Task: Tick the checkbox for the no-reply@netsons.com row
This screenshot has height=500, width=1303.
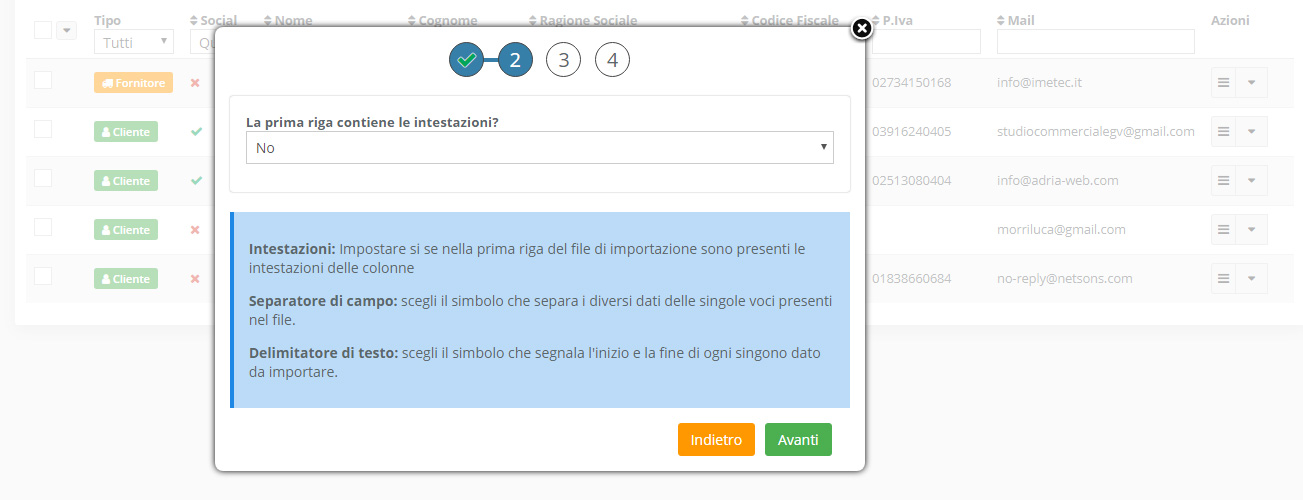Action: point(43,276)
